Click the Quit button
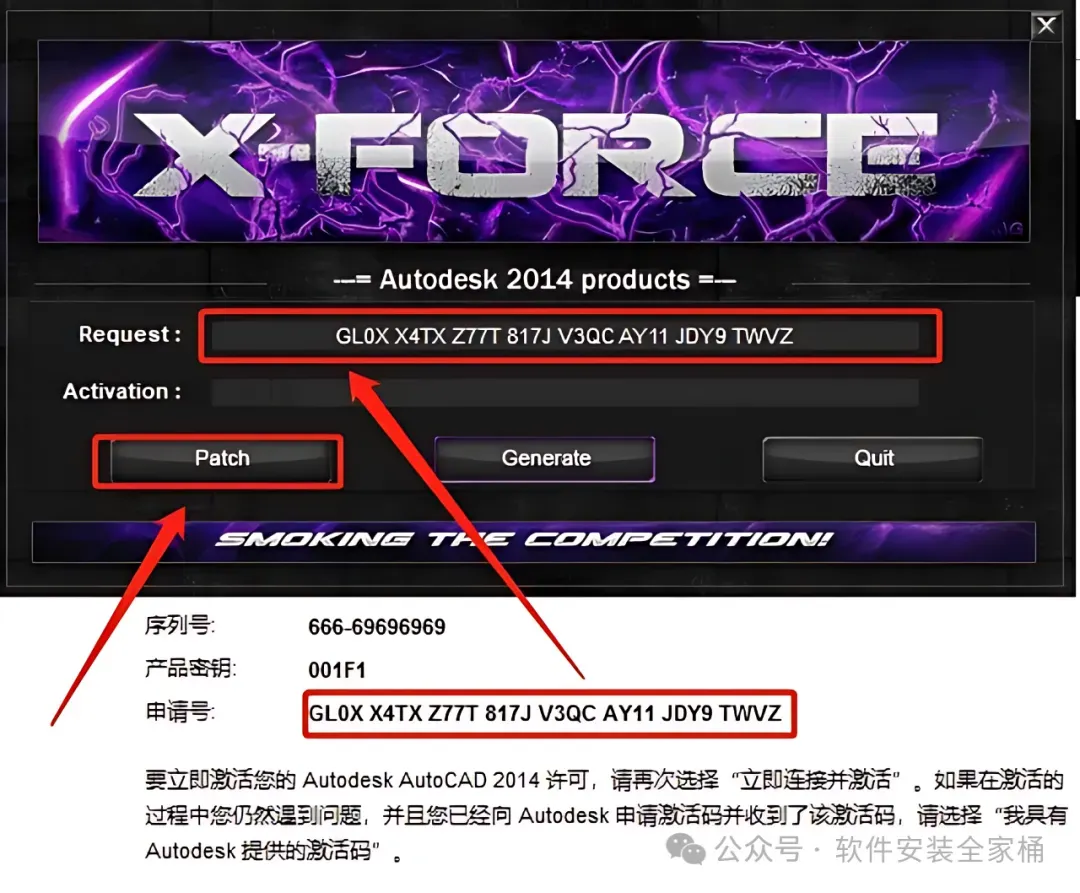Viewport: 1080px width, 893px height. (873, 459)
